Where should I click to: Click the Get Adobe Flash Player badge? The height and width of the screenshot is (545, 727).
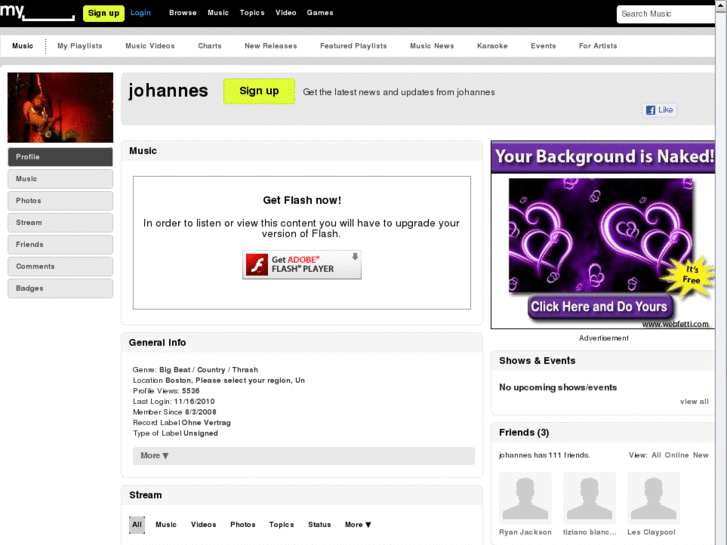[x=302, y=264]
